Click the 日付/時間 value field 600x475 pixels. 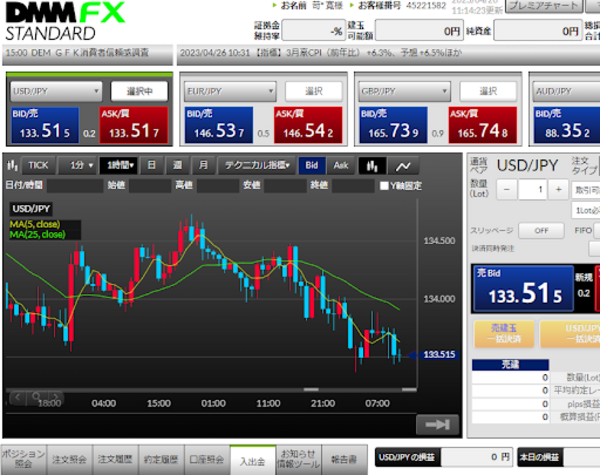pyautogui.click(x=75, y=186)
